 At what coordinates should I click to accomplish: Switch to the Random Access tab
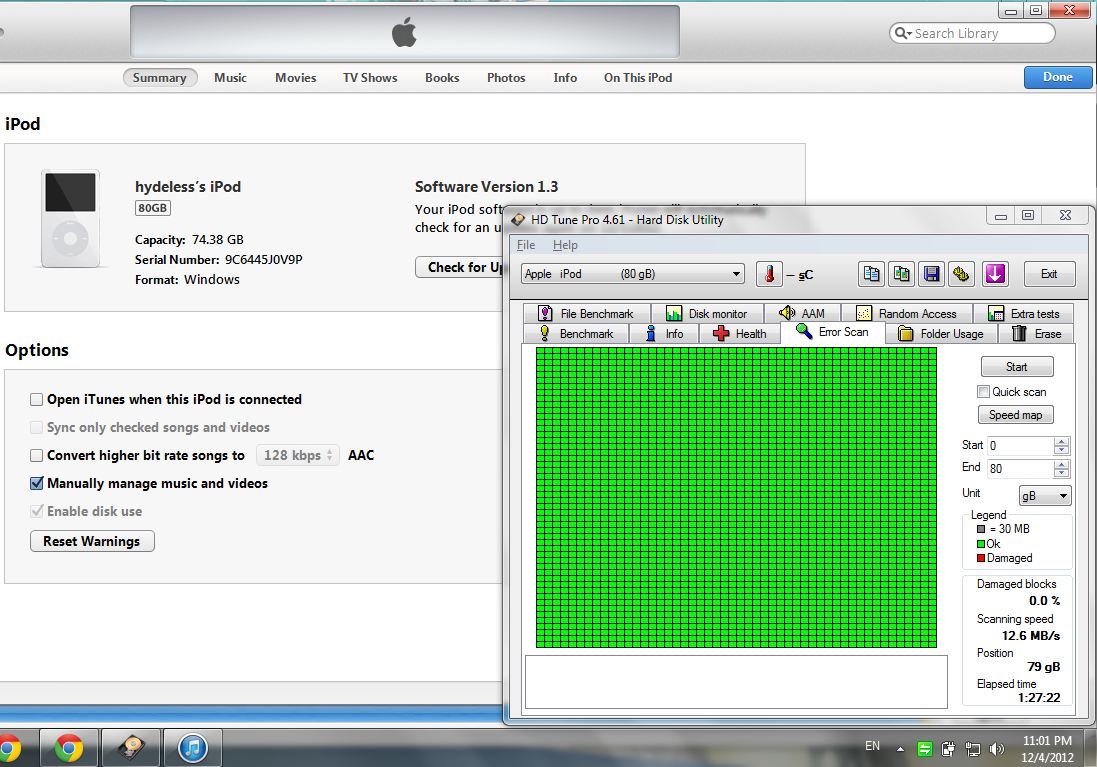coord(907,314)
